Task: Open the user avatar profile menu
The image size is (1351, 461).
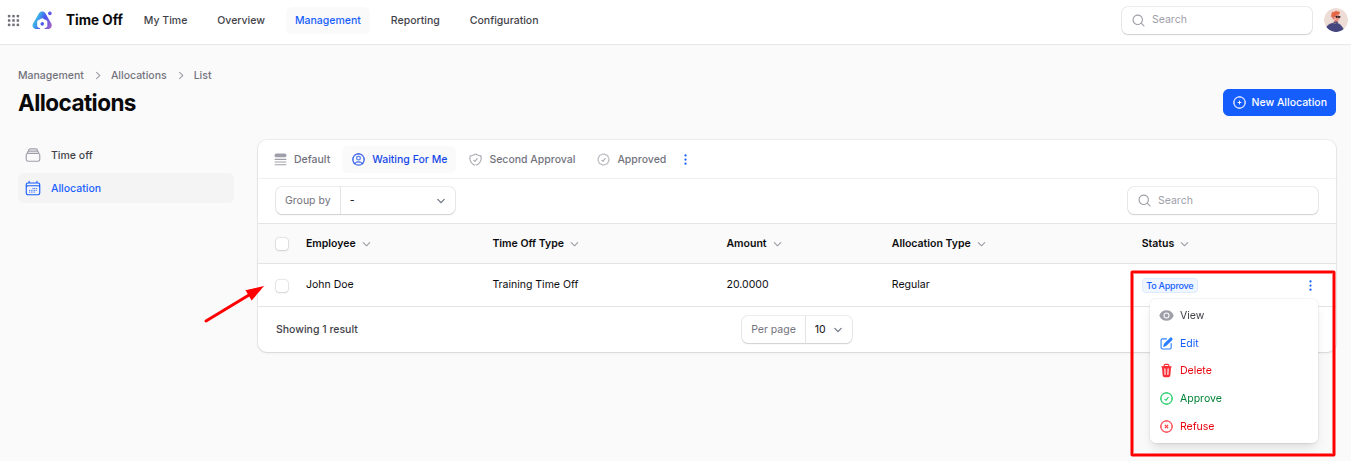Action: pos(1335,20)
